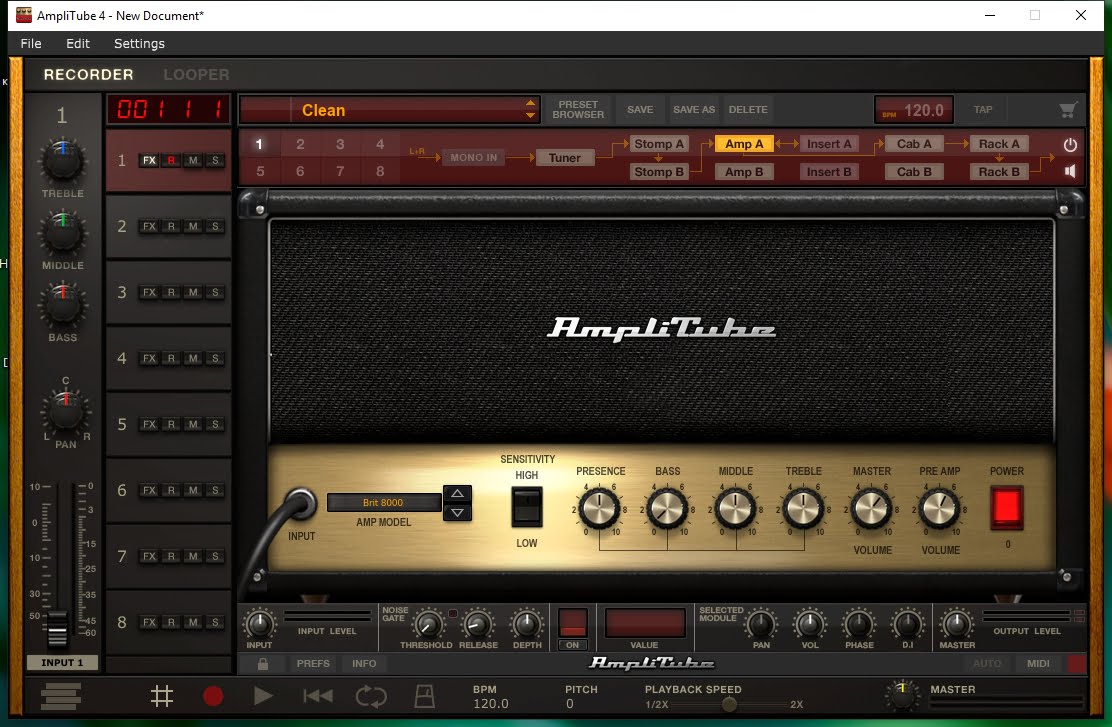Select the Amp A module
Screen dimensions: 1112x727
pyautogui.click(x=744, y=144)
